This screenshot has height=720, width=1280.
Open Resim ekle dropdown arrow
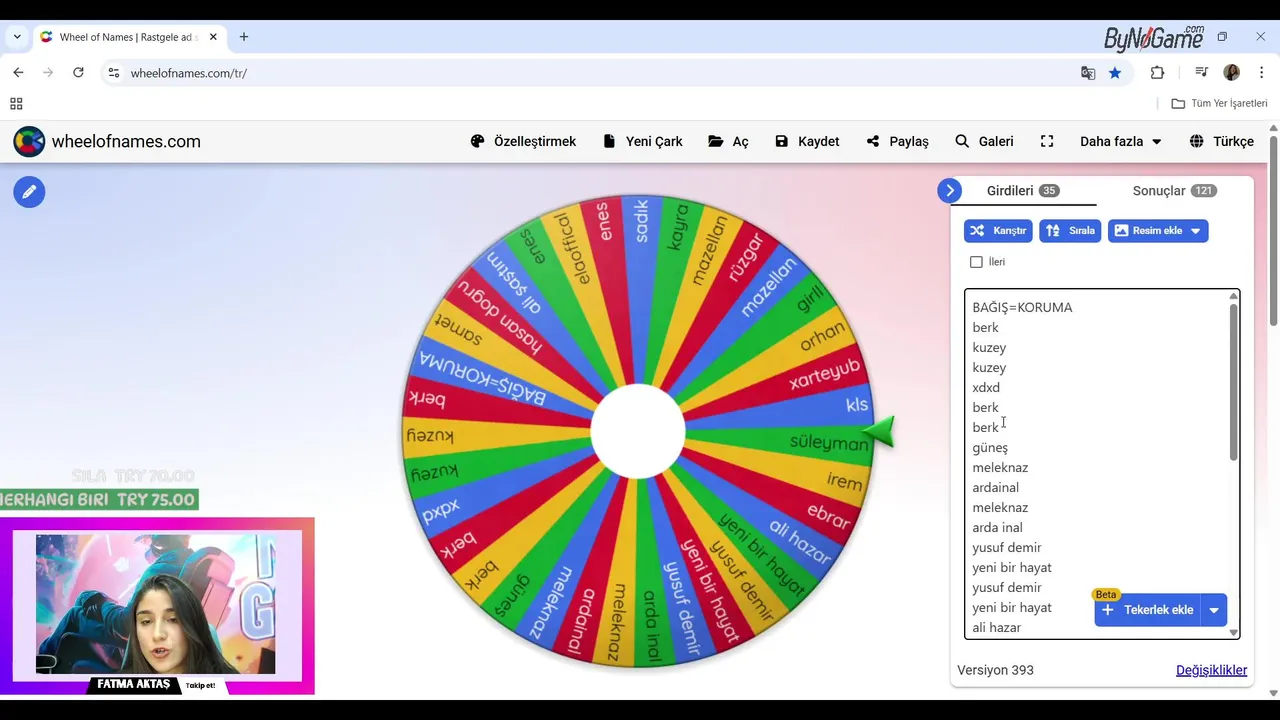point(1195,231)
